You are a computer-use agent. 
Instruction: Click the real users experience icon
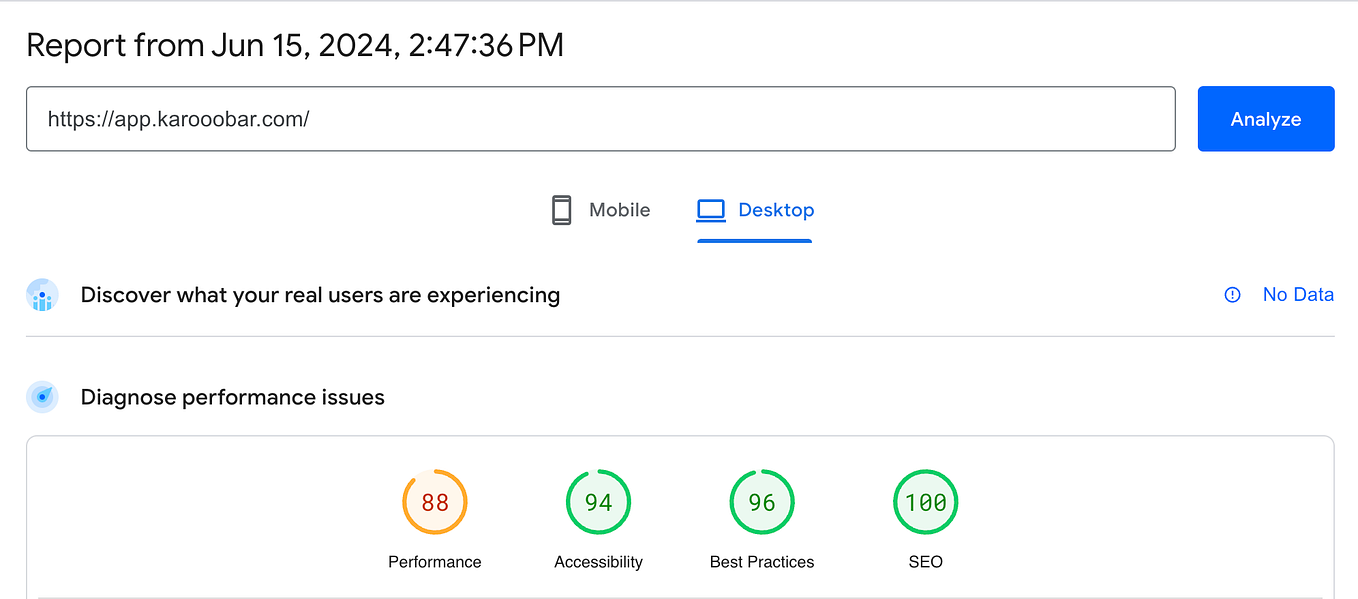[x=42, y=296]
